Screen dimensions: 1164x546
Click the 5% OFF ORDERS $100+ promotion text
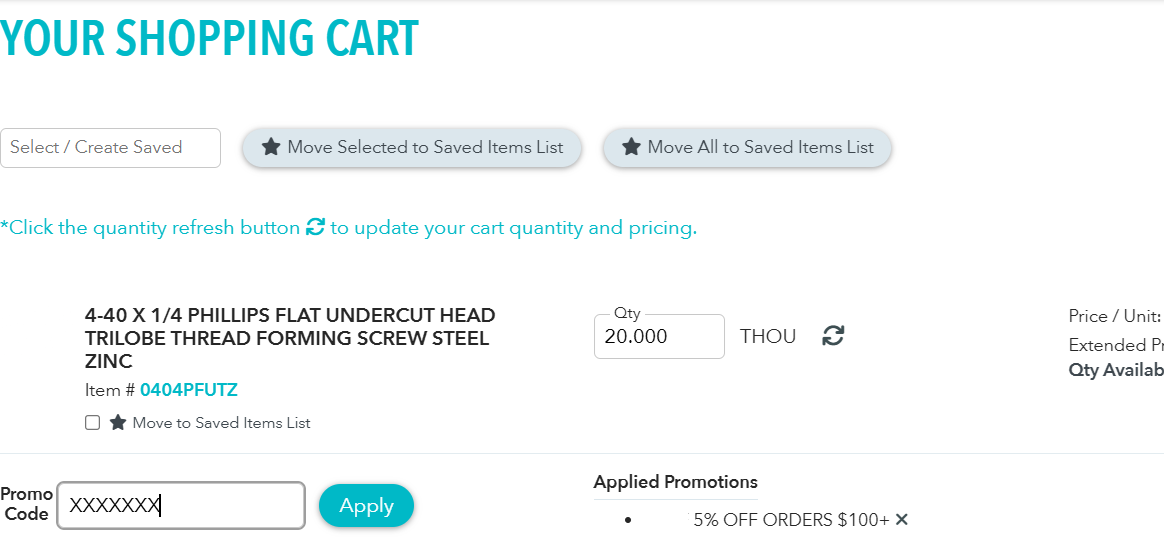790,520
